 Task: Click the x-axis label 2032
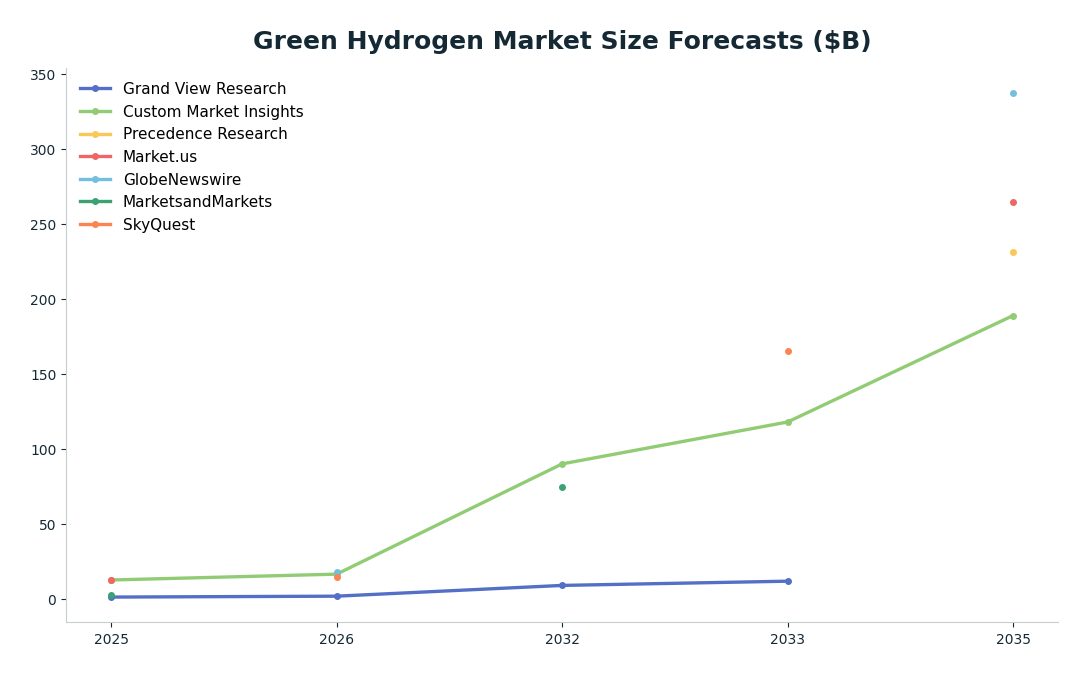[x=562, y=640]
